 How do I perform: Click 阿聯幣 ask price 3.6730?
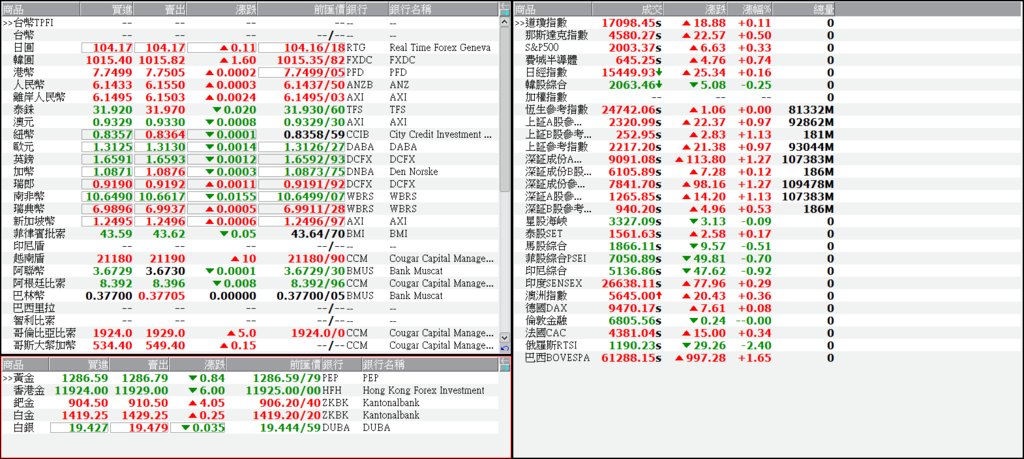coord(164,271)
